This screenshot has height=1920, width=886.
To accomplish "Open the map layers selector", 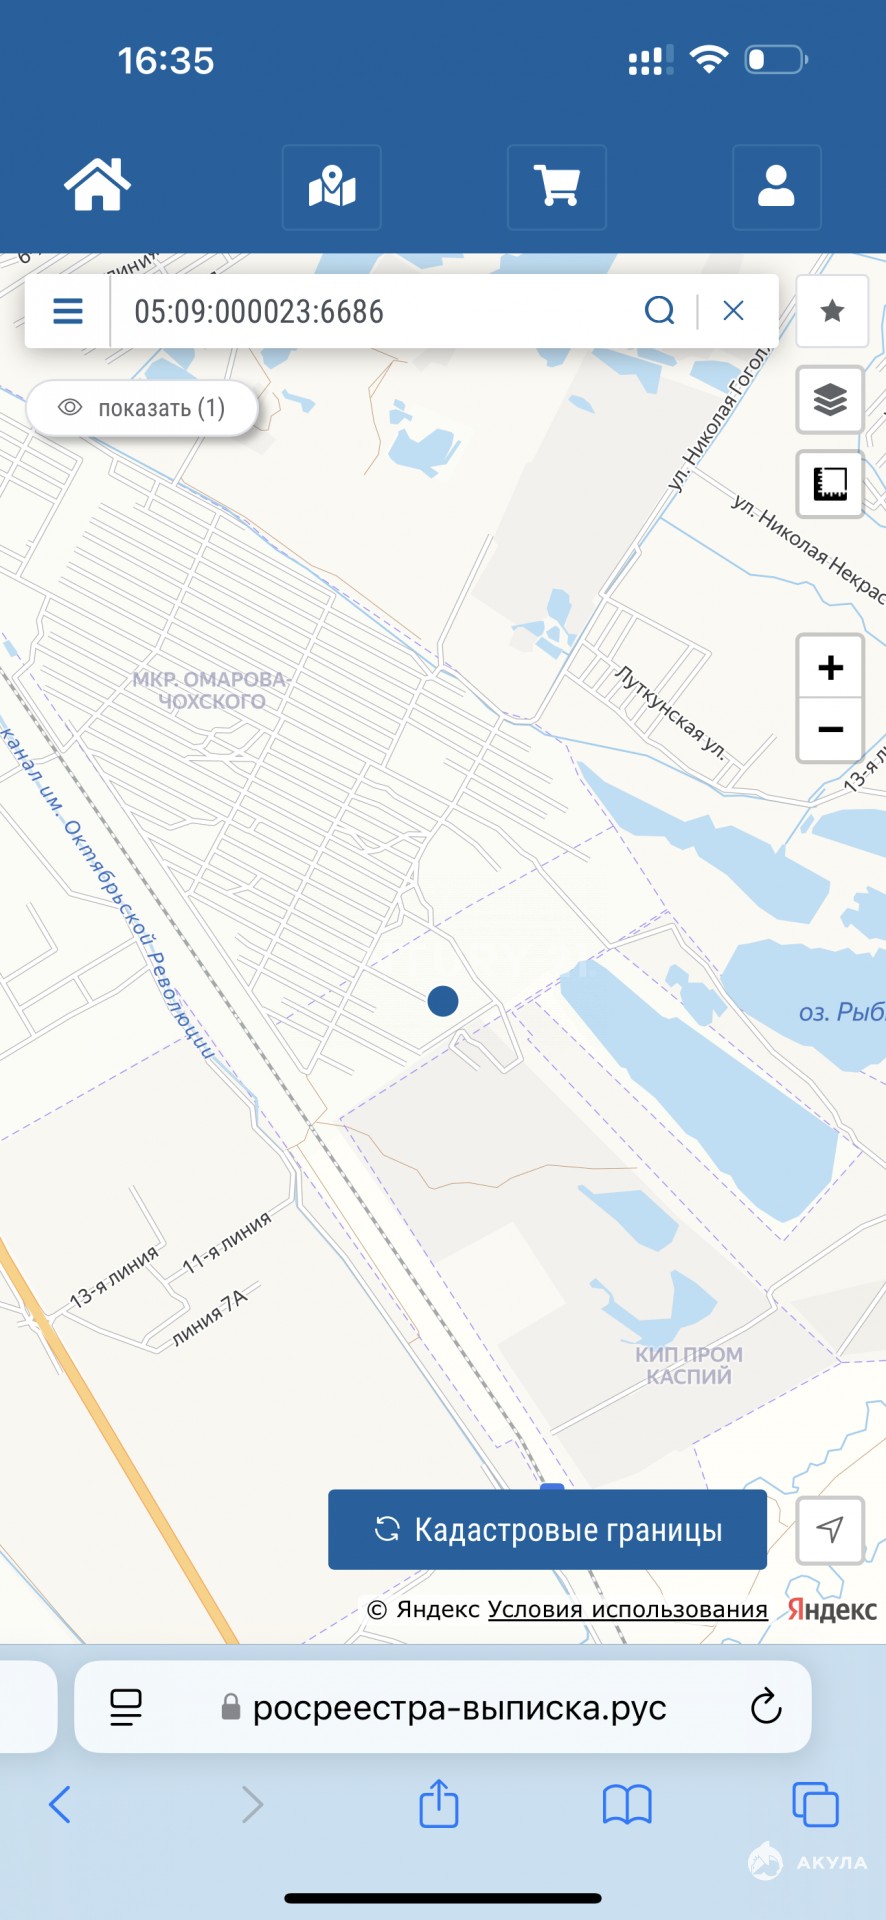I will pos(830,400).
